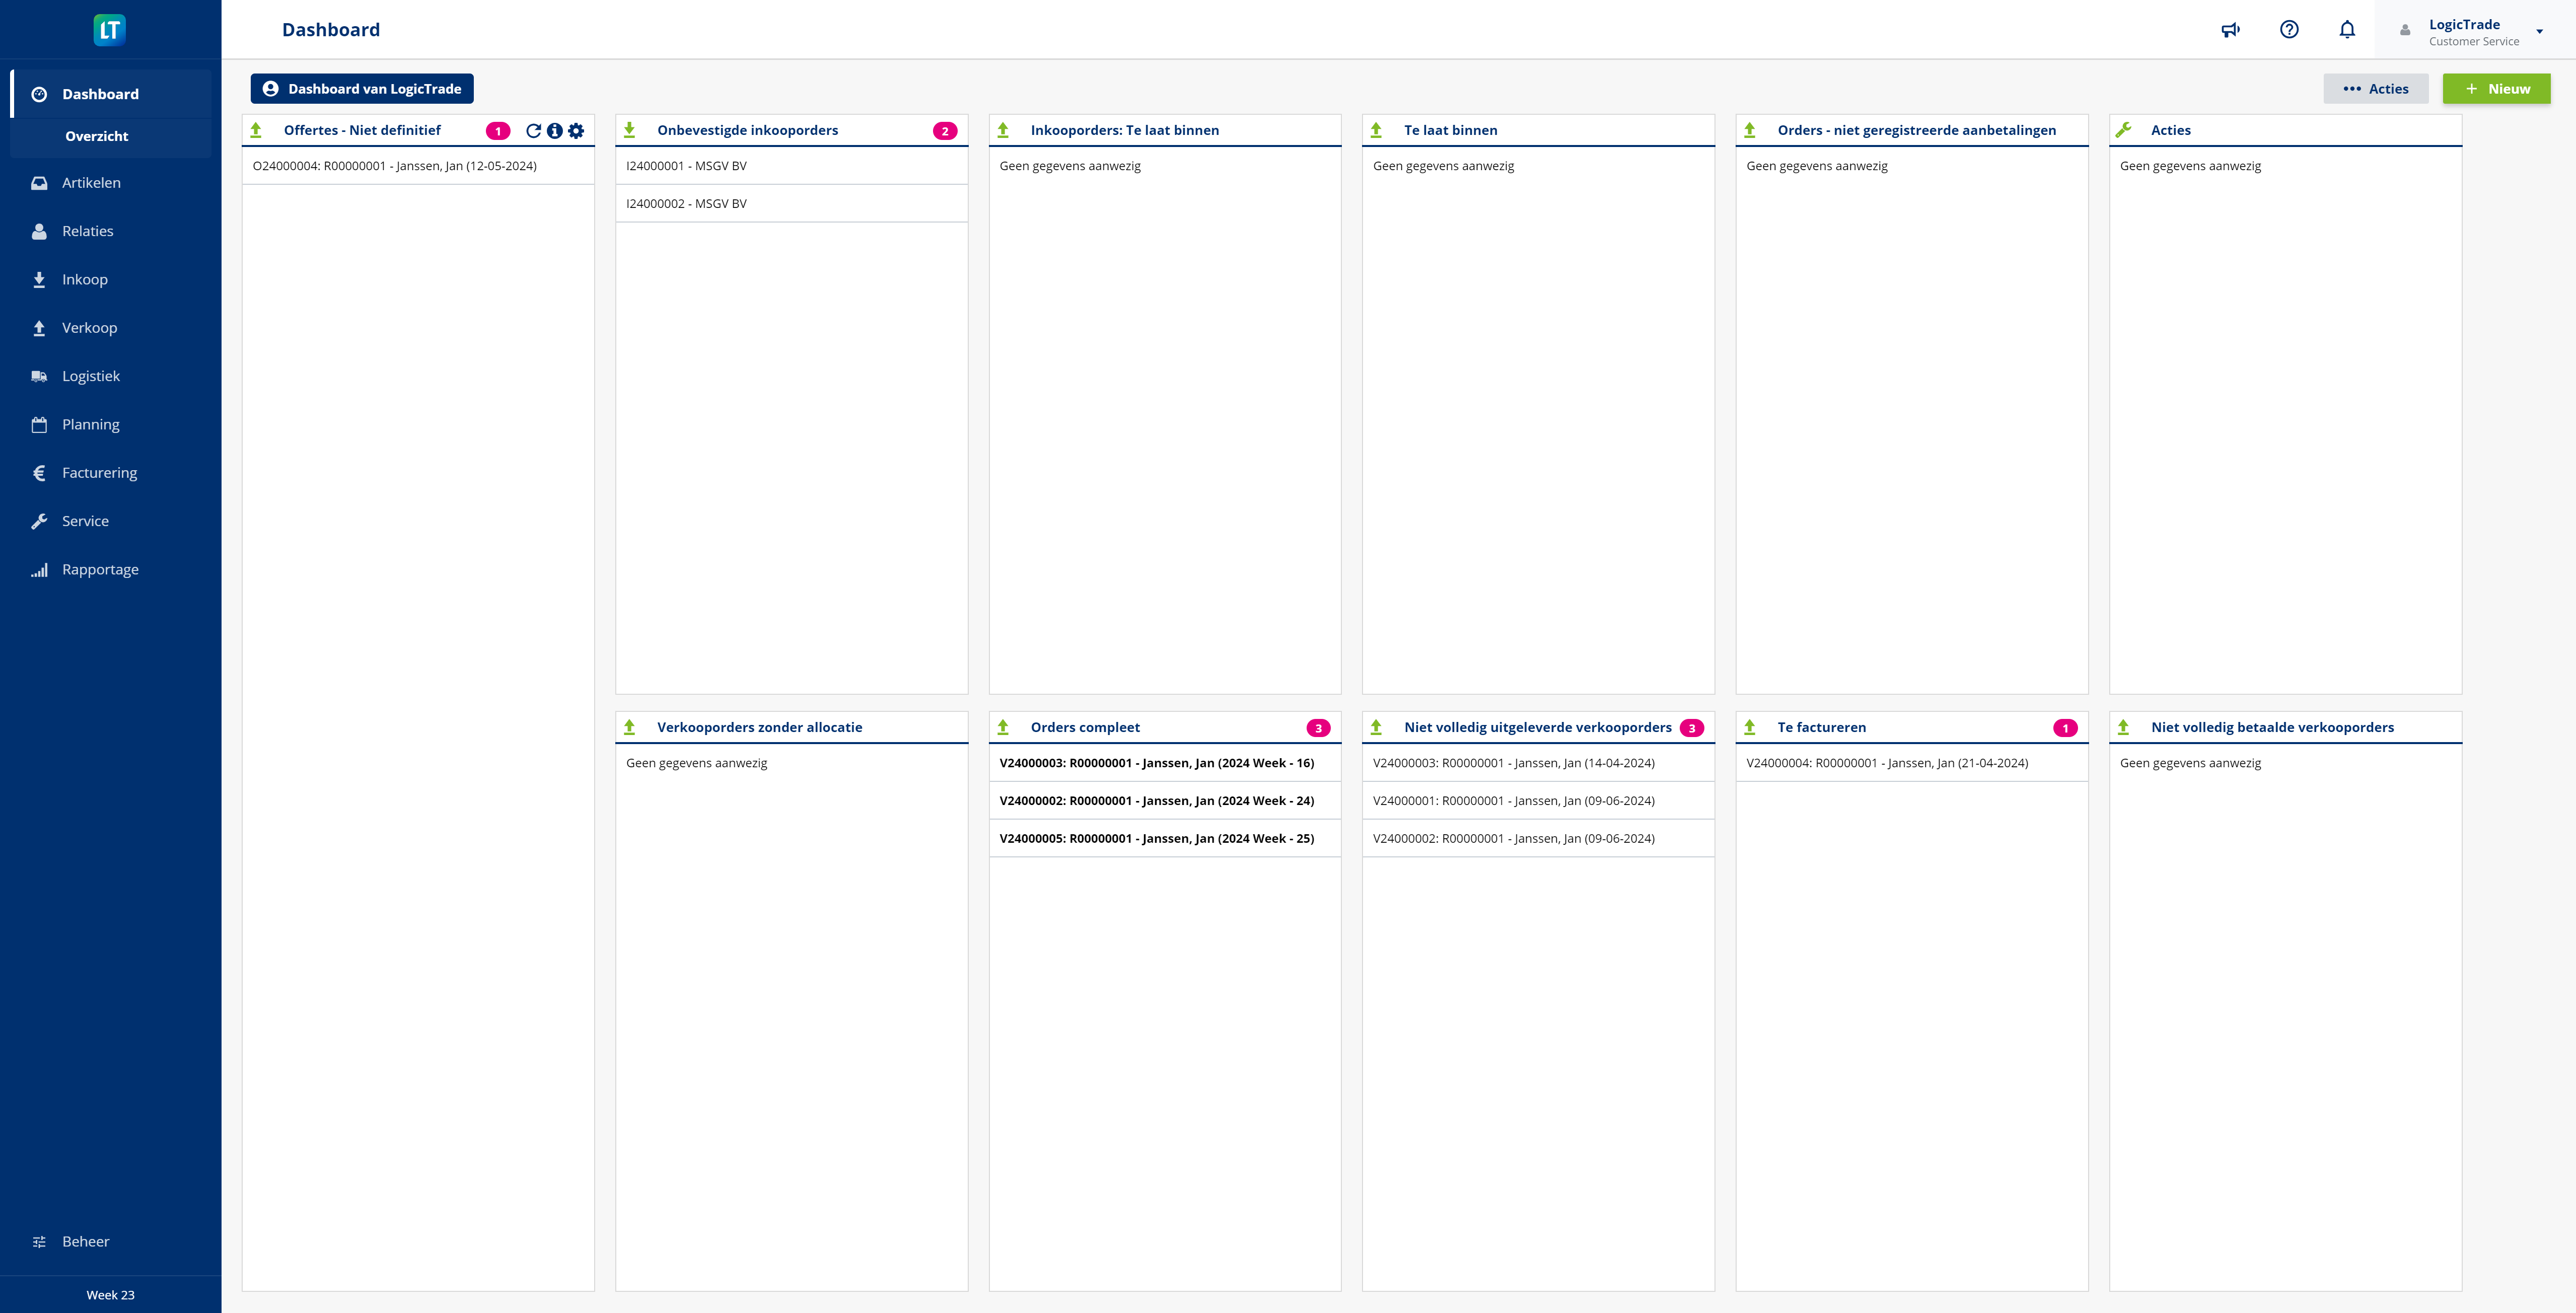
Task: Click arrow icon of Inkooporders: Te laat binnen
Action: (1003, 130)
